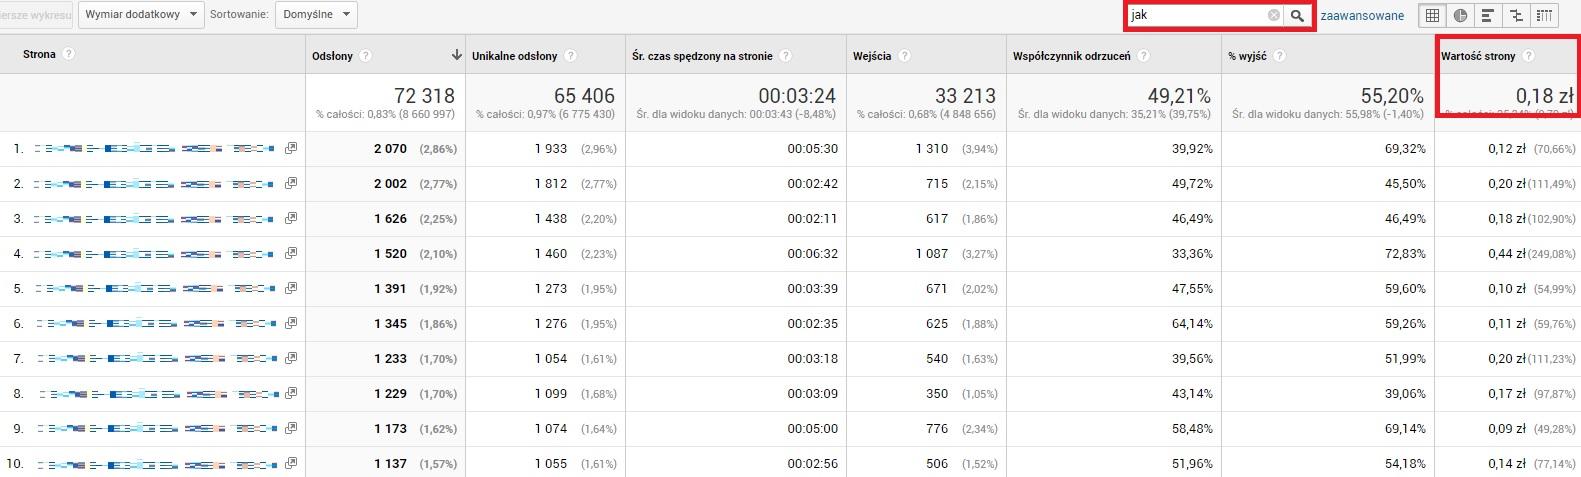The width and height of the screenshot is (1581, 477).
Task: Open the page URL in row 4
Action: pos(155,254)
